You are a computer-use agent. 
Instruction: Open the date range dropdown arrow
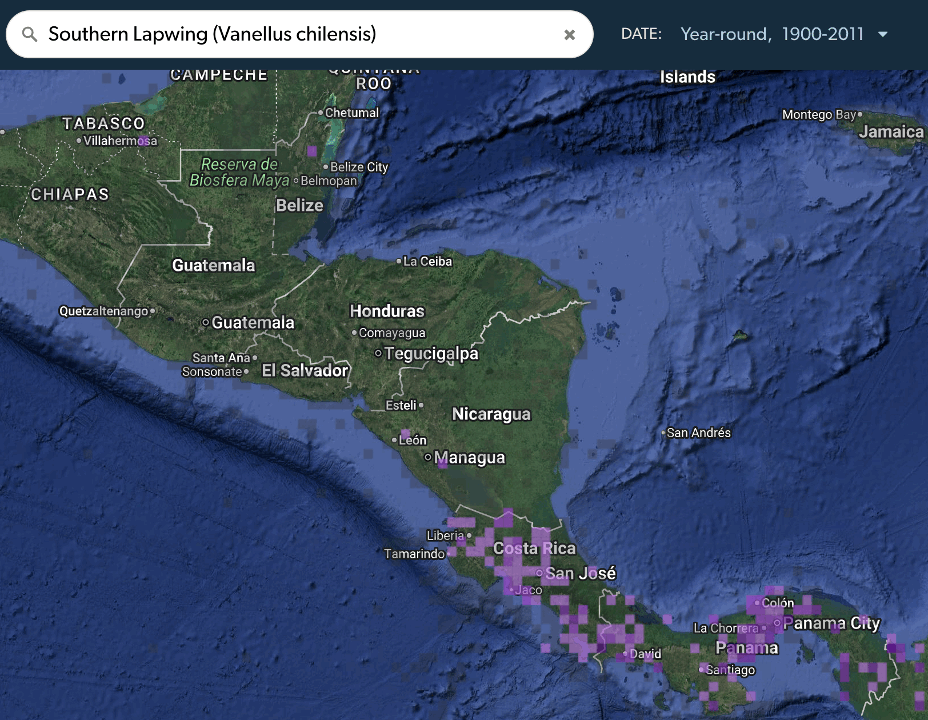[x=882, y=34]
